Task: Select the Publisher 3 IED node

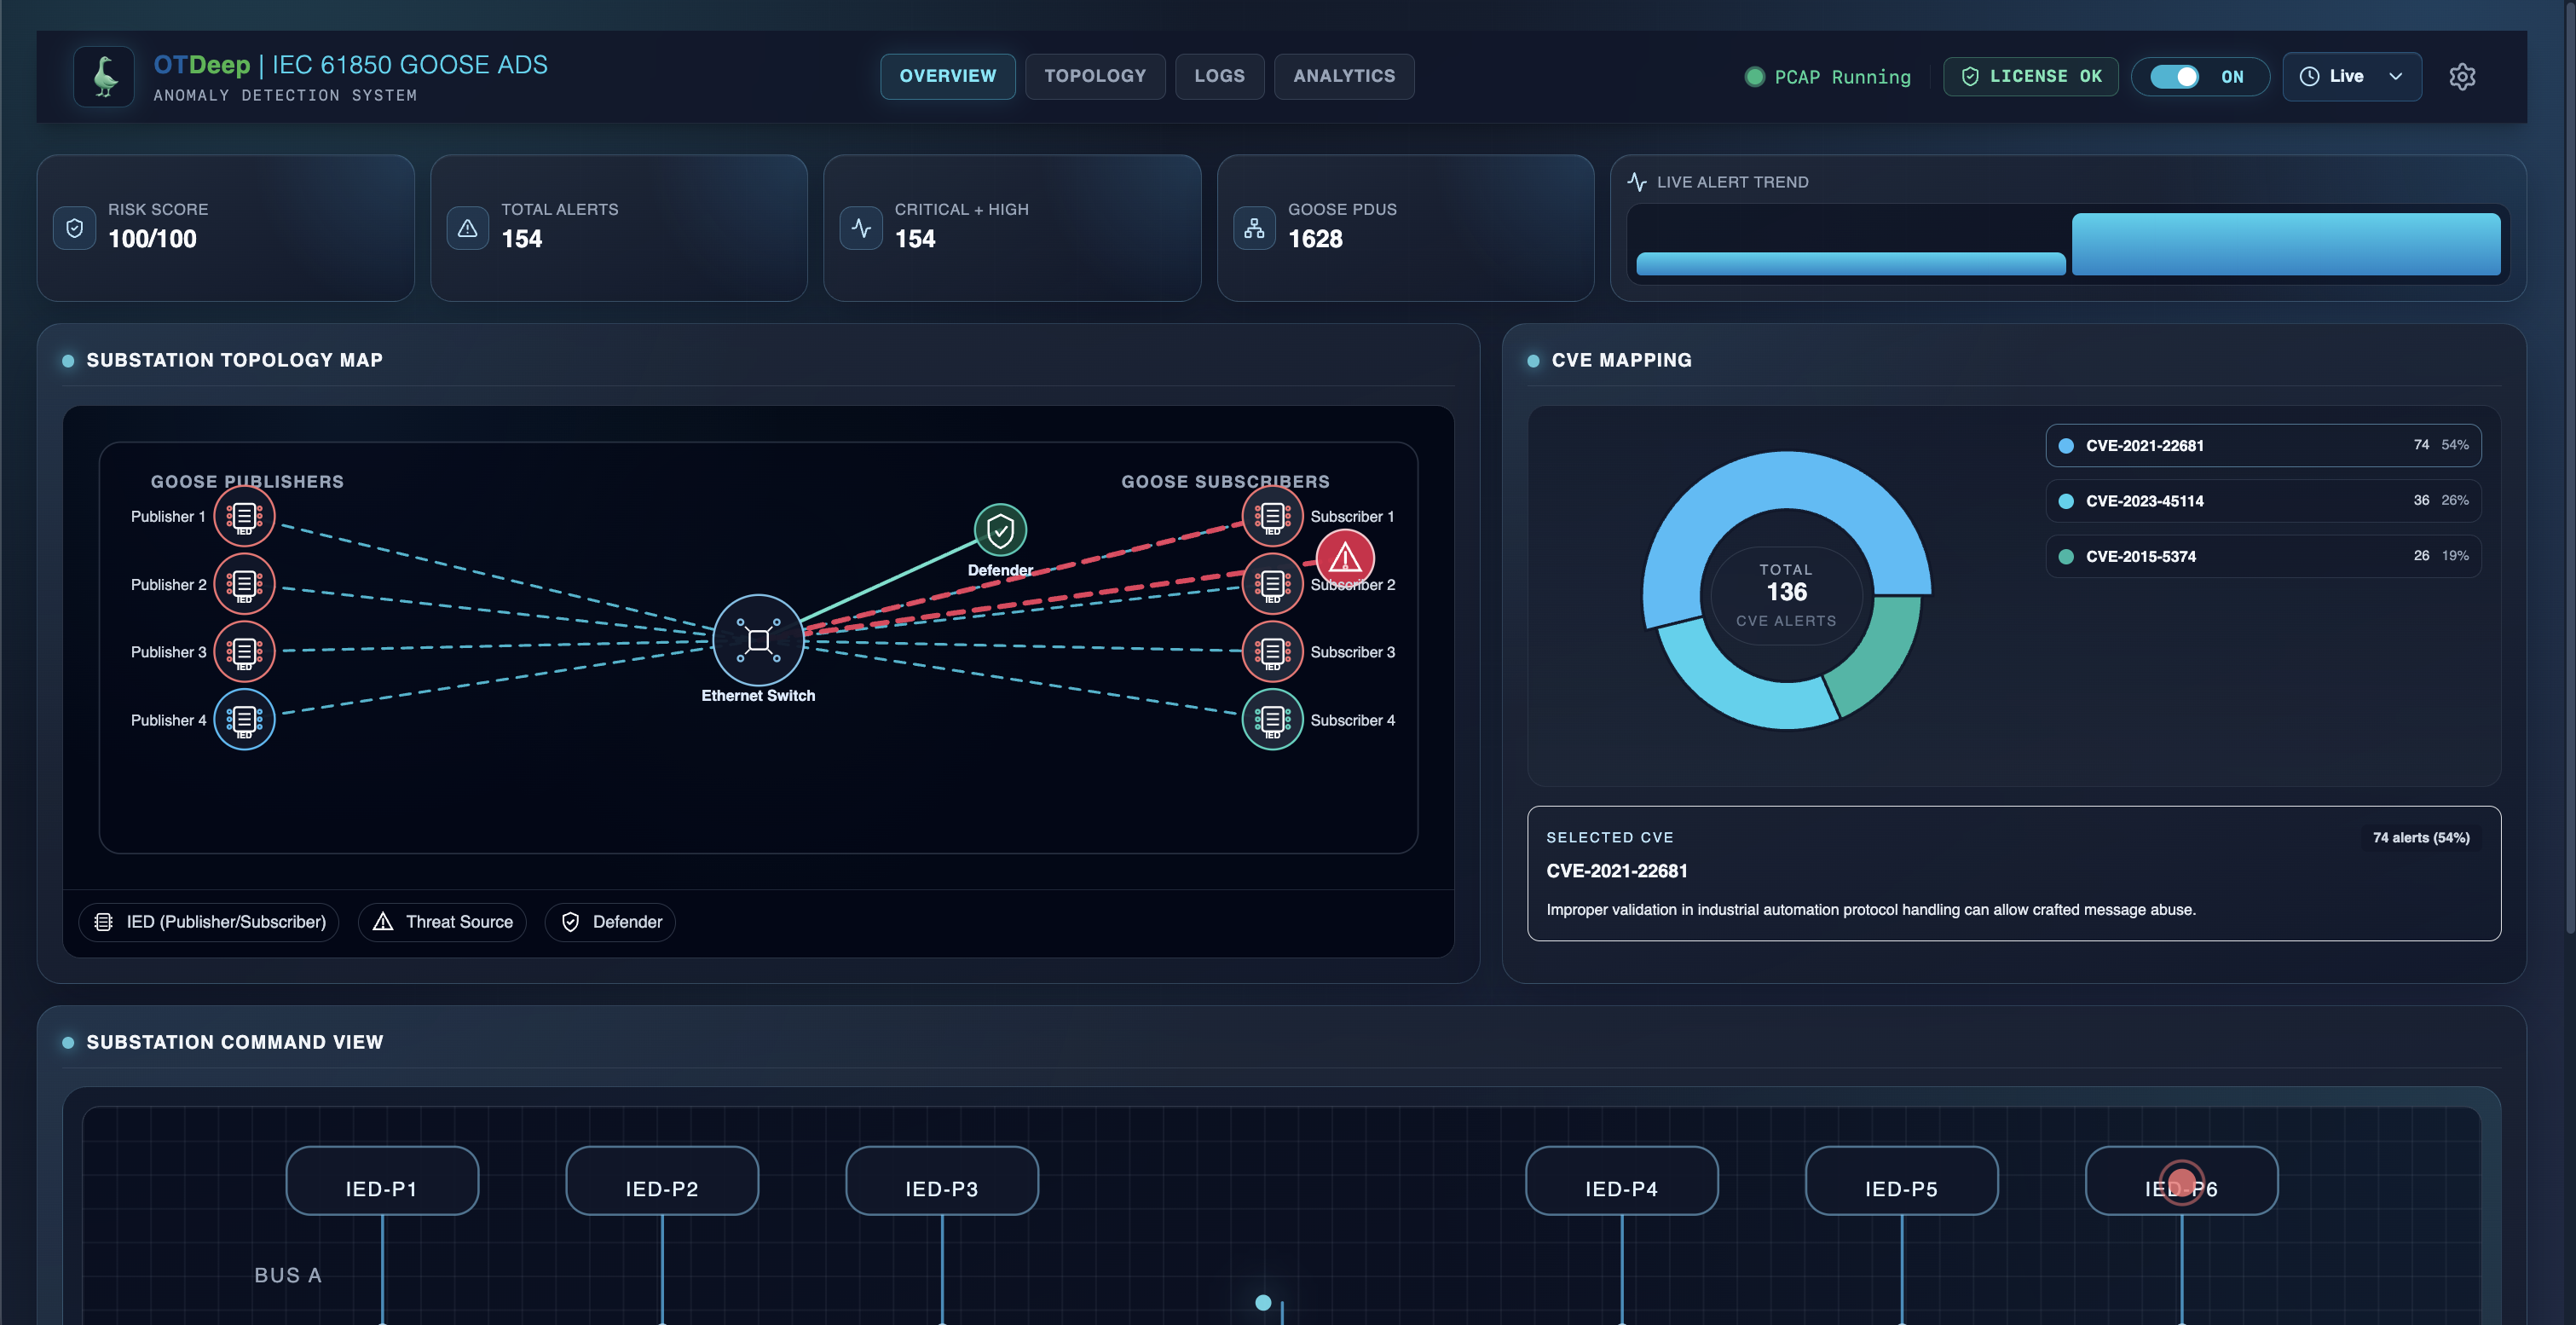Action: (244, 652)
